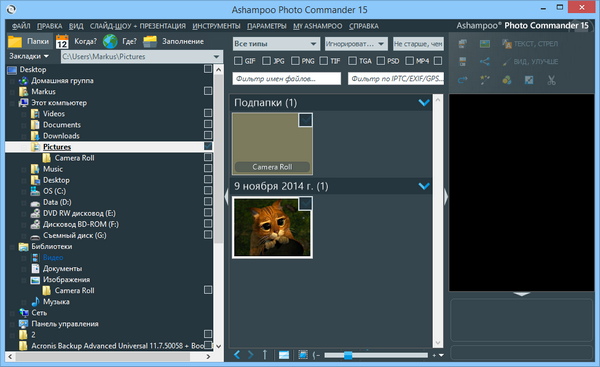
Task: Click the top-left stacked images tool icon
Action: coord(463,44)
